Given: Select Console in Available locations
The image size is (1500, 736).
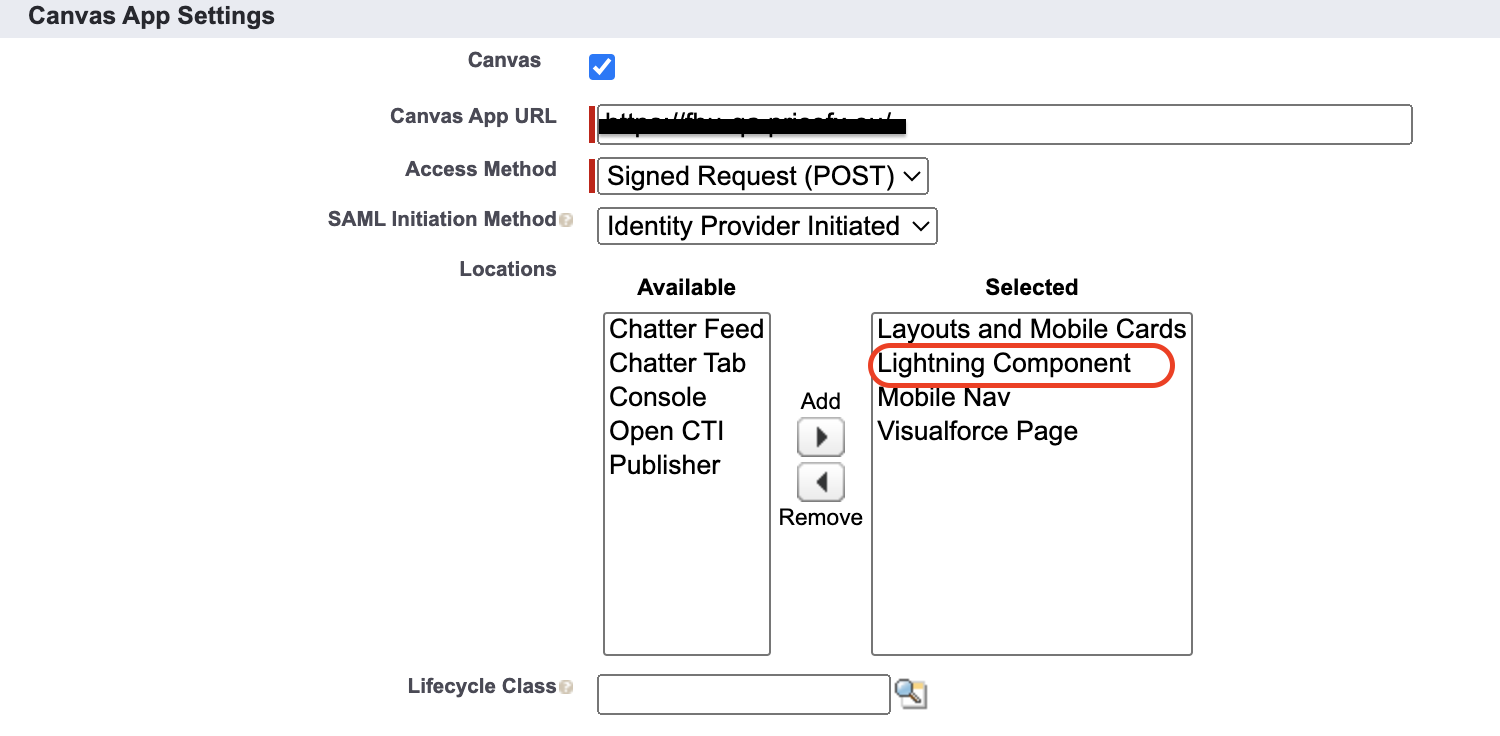Looking at the screenshot, I should coord(658,397).
